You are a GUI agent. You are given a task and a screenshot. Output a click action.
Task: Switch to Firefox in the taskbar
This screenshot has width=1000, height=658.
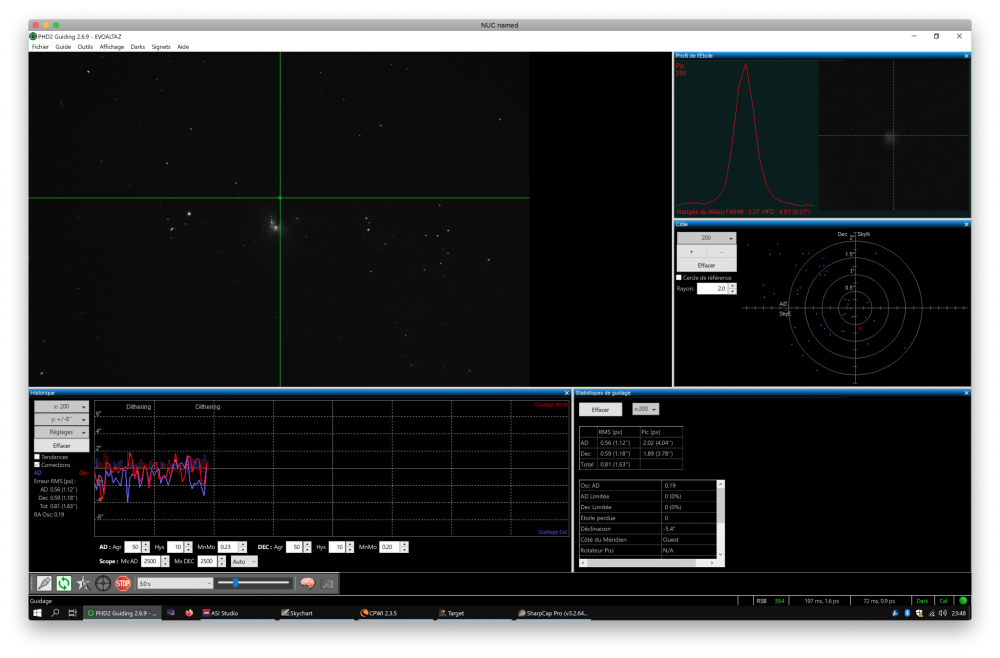(x=189, y=613)
